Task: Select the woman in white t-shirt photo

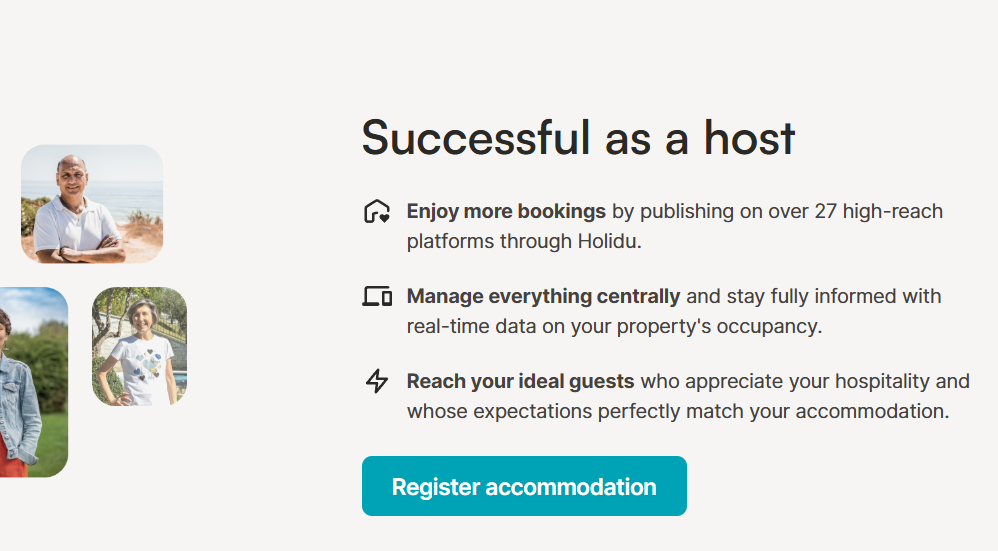Action: [139, 346]
